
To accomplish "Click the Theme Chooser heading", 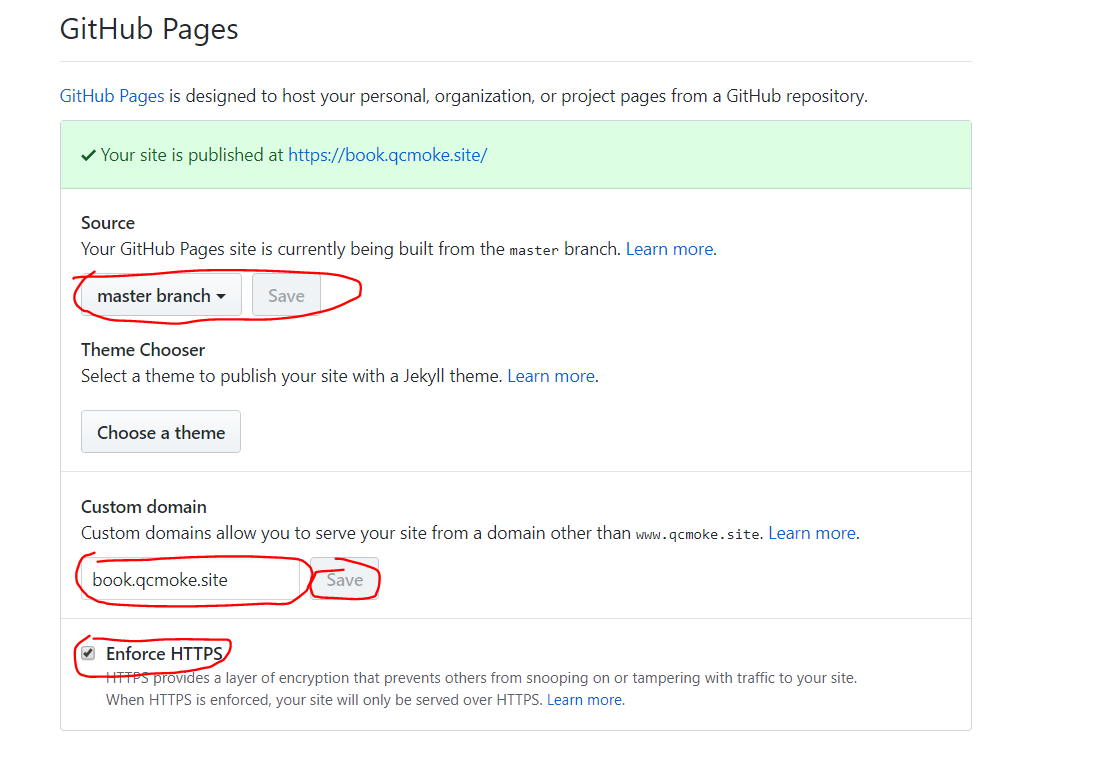I will pyautogui.click(x=143, y=350).
